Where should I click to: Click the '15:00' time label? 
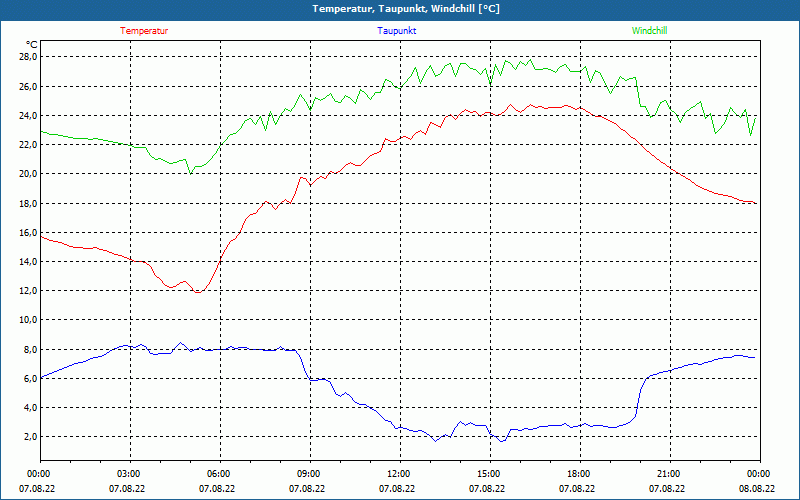tap(490, 474)
